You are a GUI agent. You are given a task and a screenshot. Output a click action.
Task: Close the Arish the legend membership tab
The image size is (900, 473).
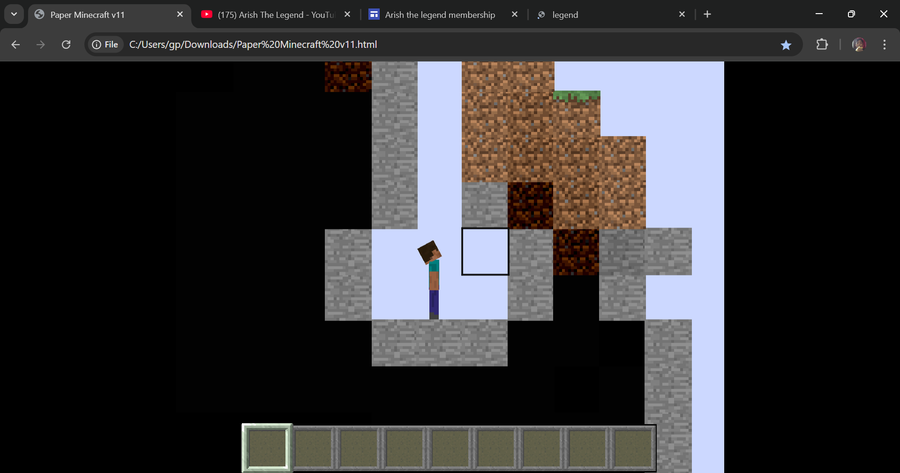tap(514, 14)
